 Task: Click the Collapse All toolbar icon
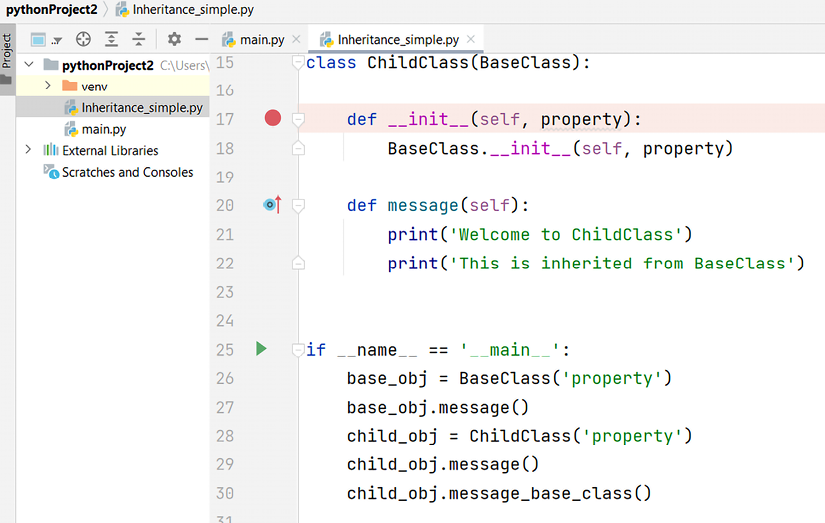(138, 39)
